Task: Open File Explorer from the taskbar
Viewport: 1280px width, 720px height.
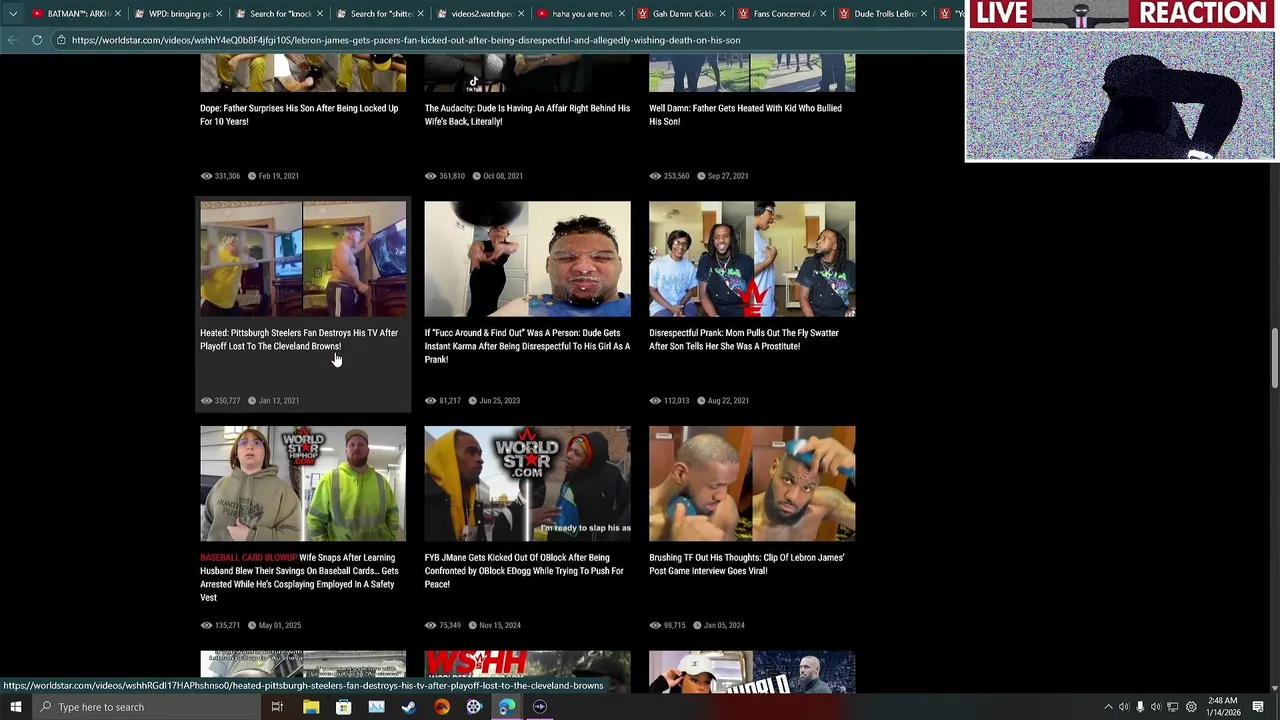Action: 311,707
